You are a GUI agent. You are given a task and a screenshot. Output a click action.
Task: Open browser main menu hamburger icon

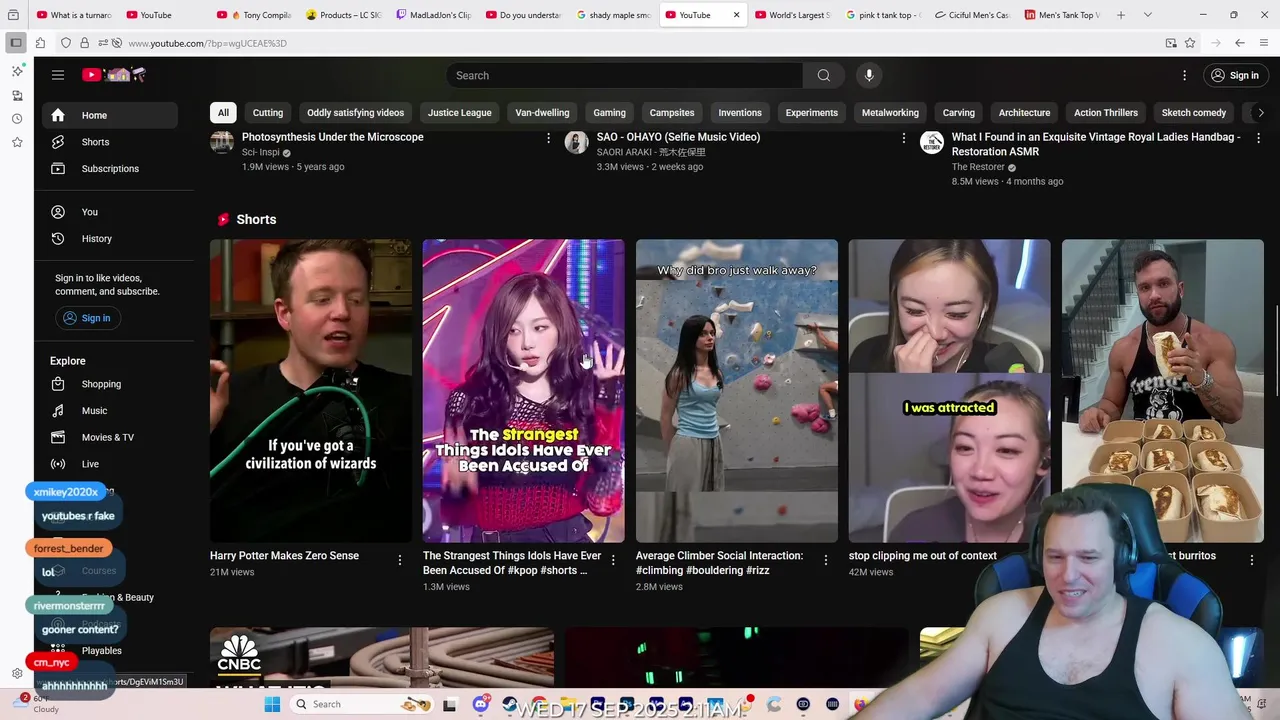coord(1264,43)
